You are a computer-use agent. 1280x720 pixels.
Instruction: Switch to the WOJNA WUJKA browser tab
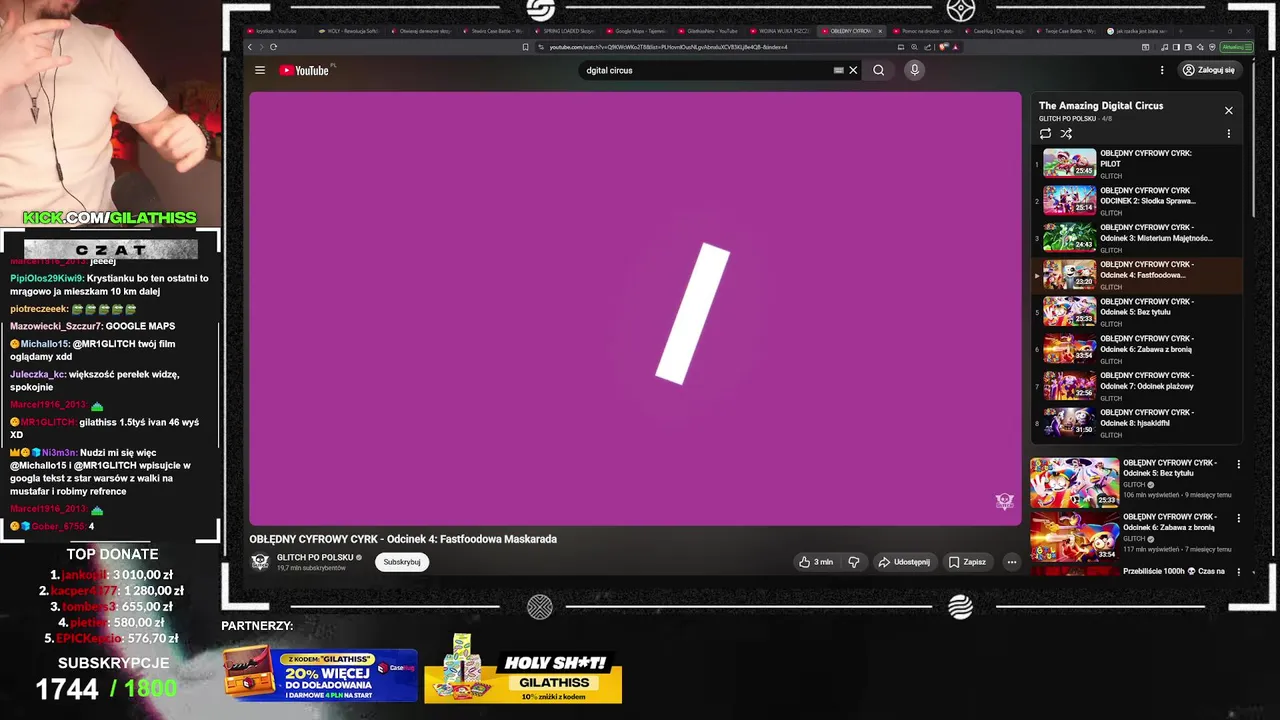pos(781,31)
